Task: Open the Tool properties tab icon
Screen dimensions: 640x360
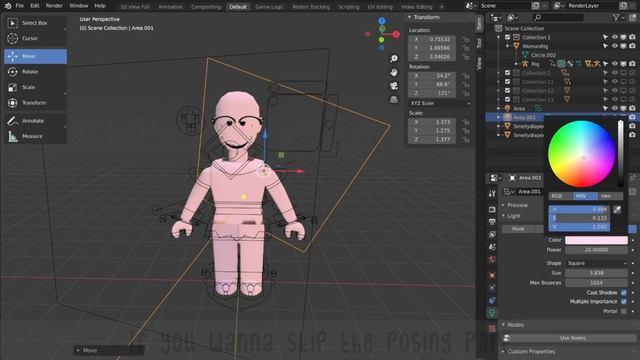Action: 492,193
